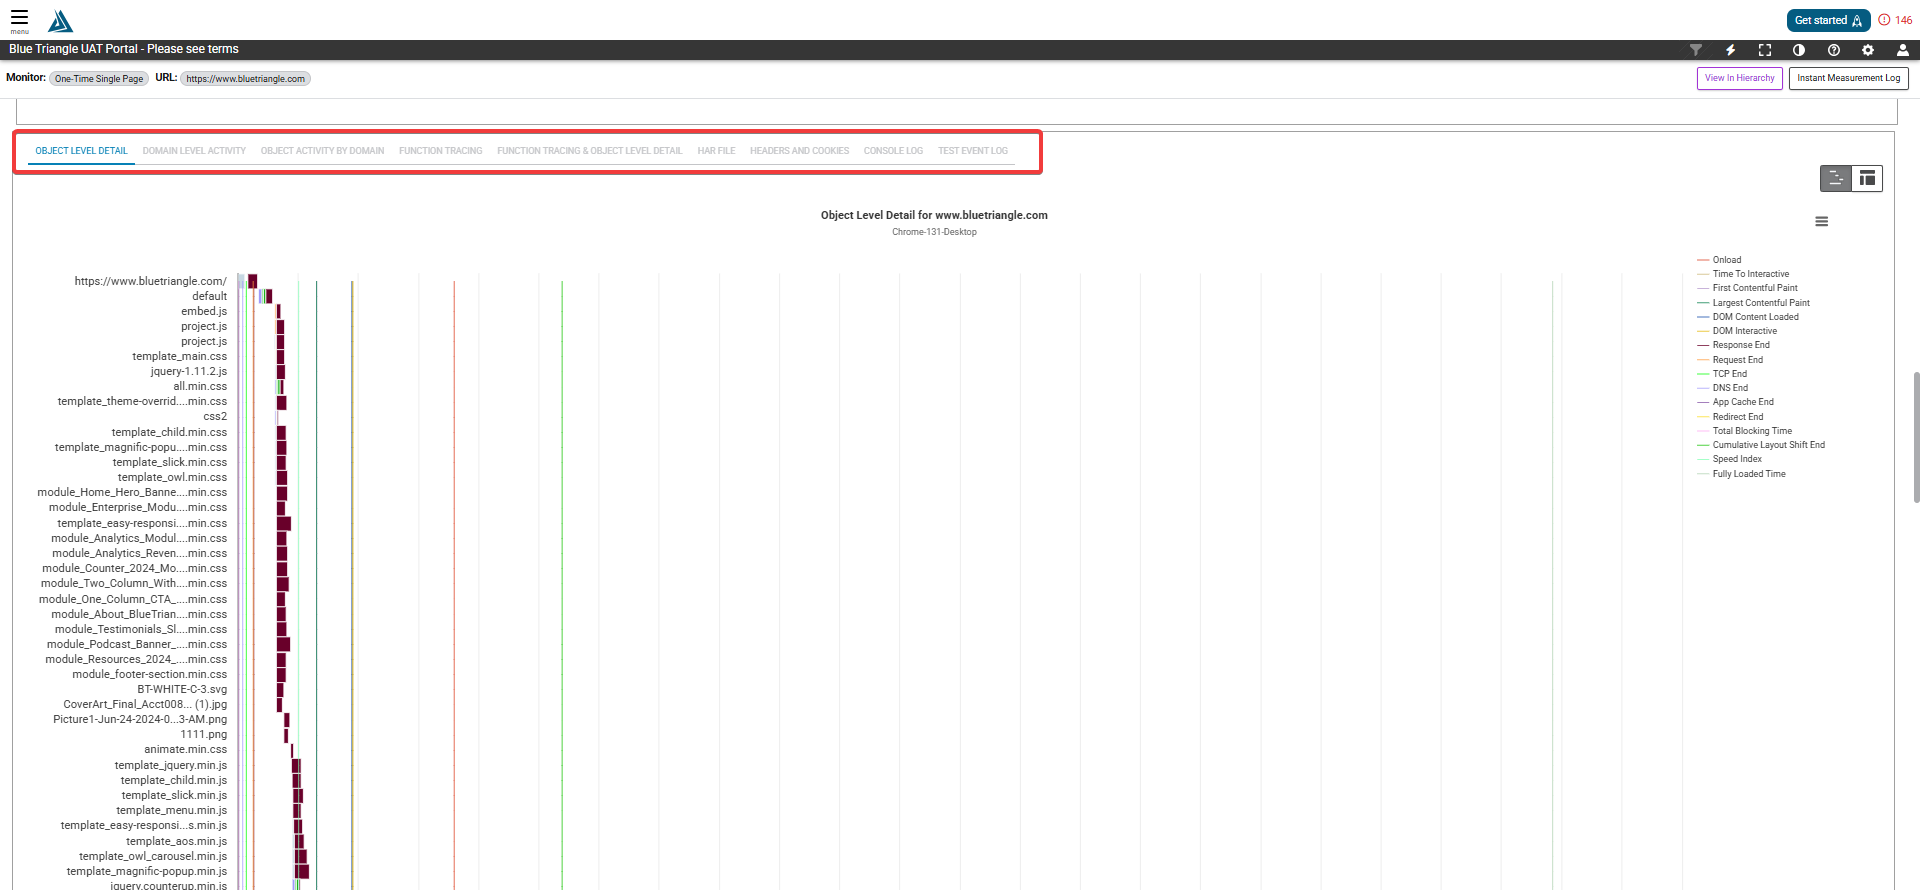The image size is (1920, 890).
Task: Click the page vertical scrollbar
Action: pyautogui.click(x=1916, y=437)
